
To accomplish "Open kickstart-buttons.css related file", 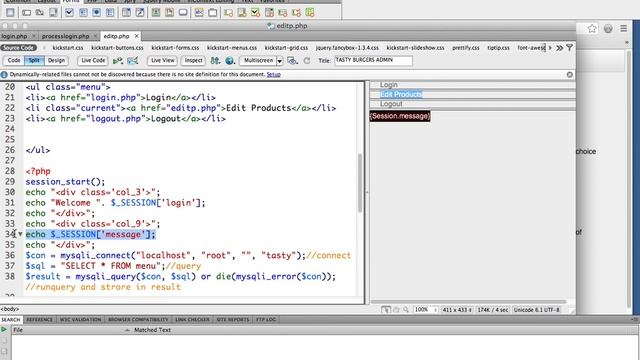I will (x=117, y=48).
